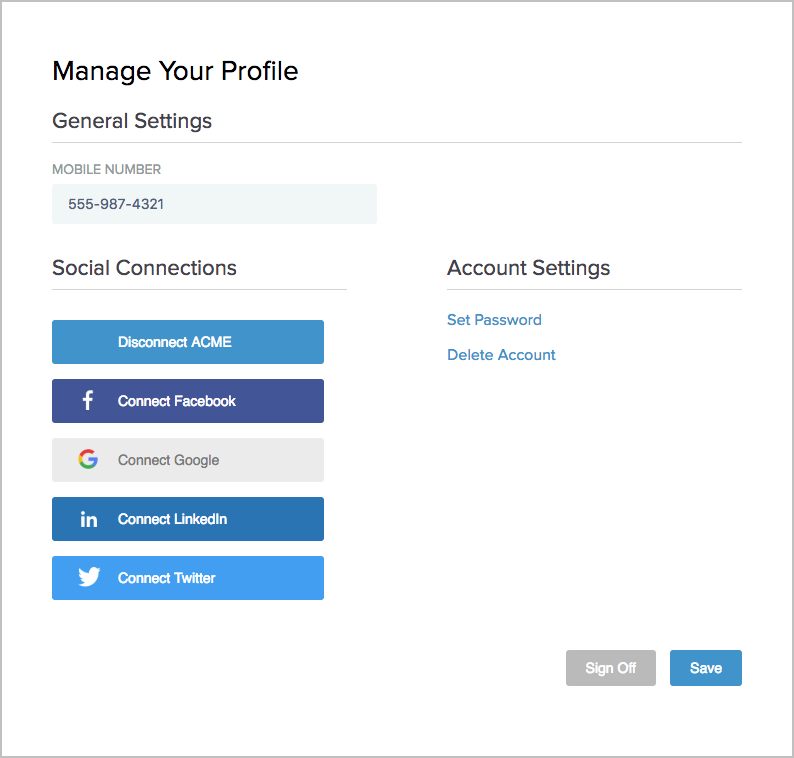Click the Account Settings heading
The image size is (794, 758).
pos(528,268)
